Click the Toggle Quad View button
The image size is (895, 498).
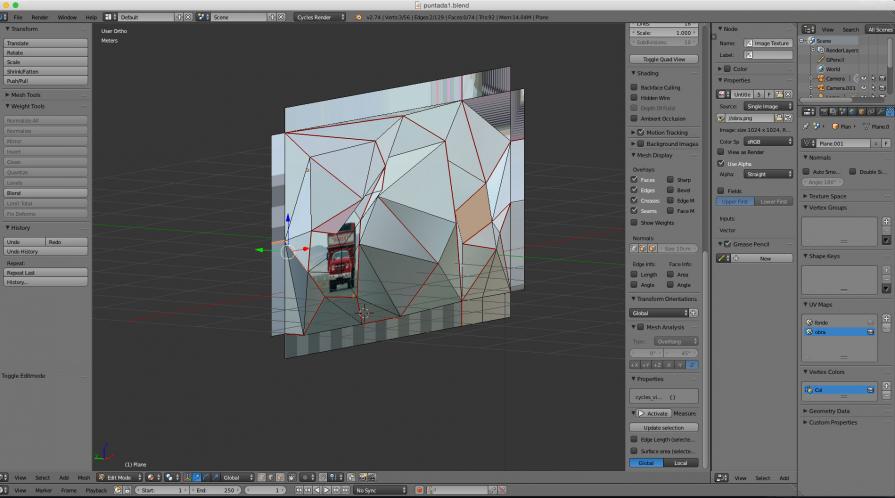pos(664,59)
